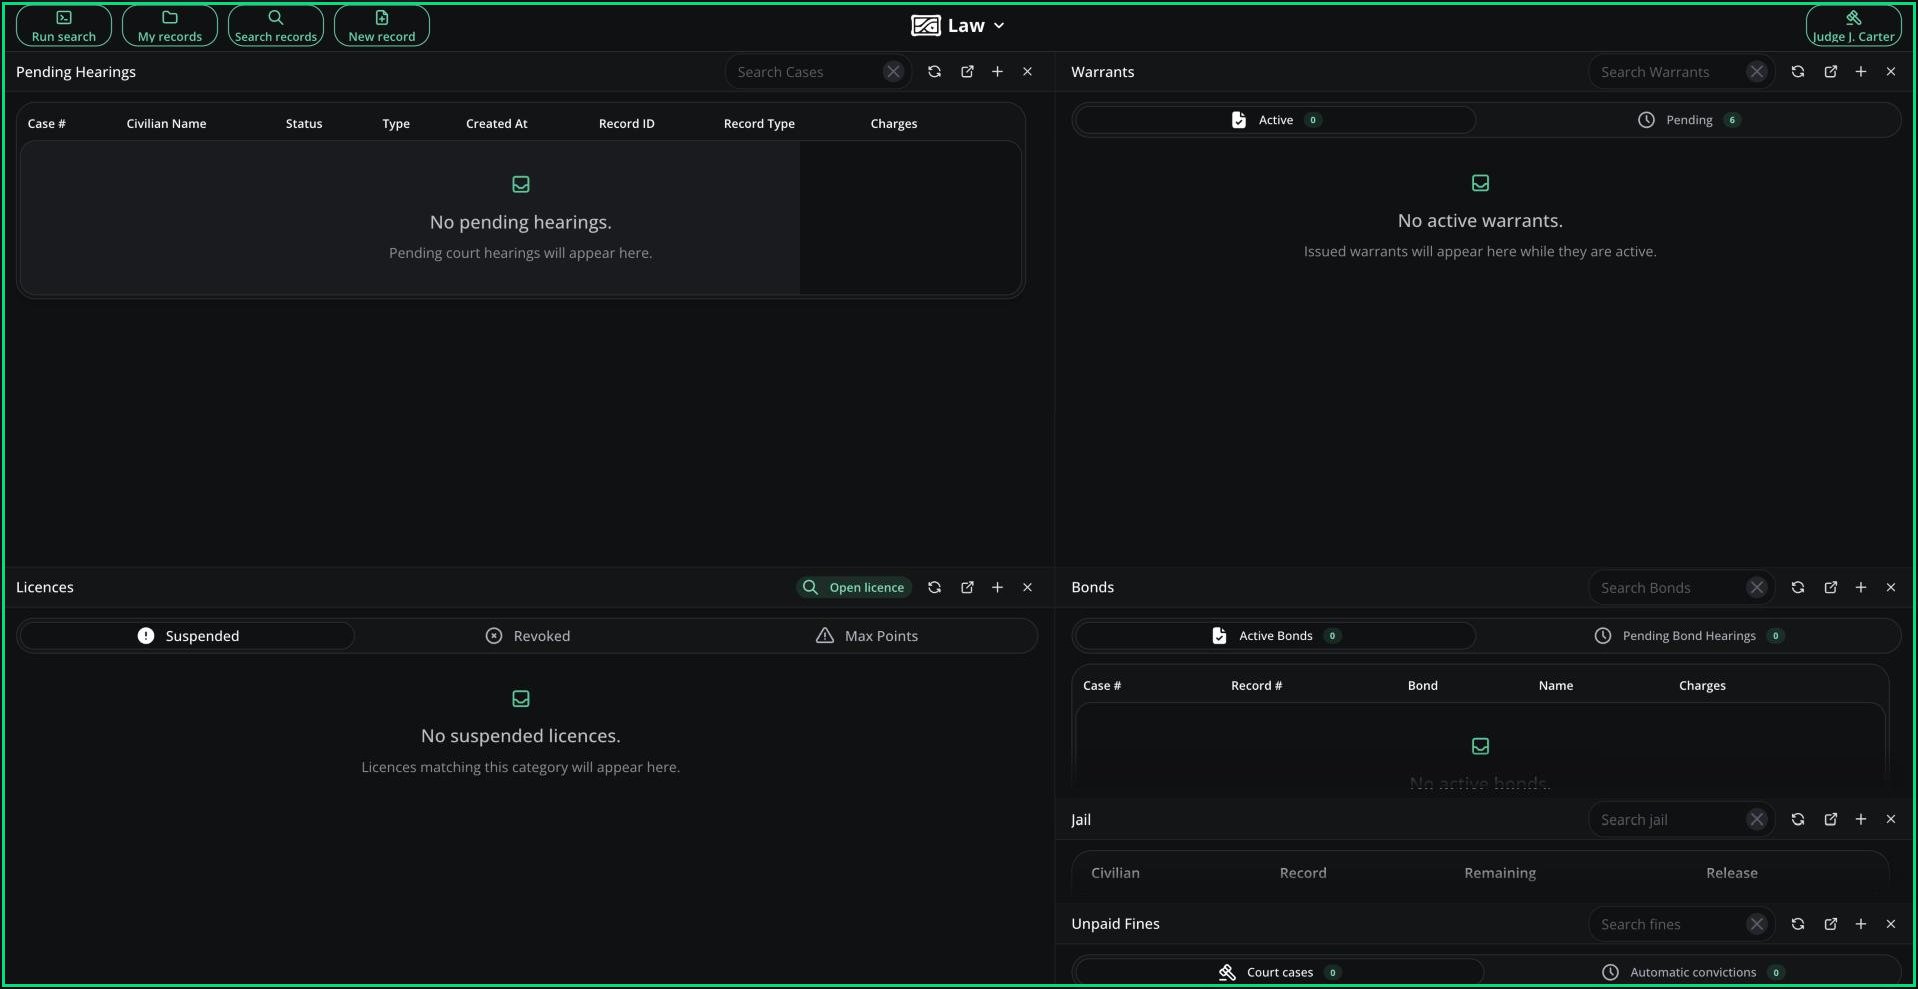Sort jail table by Remaining column
The image size is (1918, 989).
pyautogui.click(x=1500, y=873)
